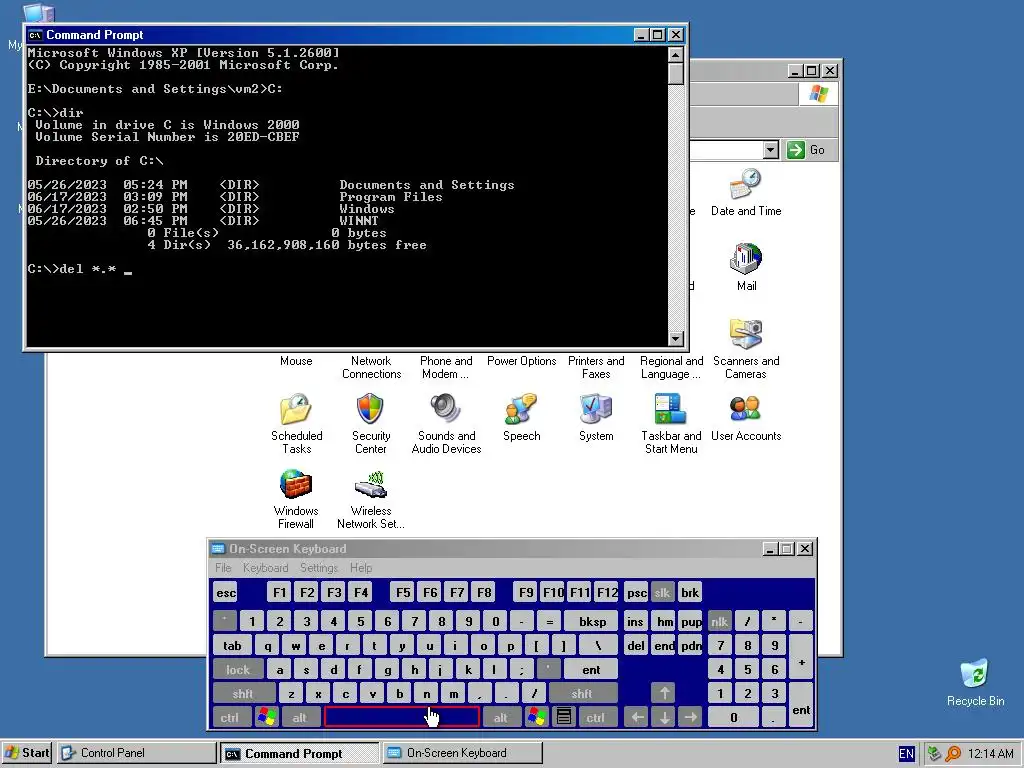
Task: Toggle the nlk num lock key
Action: [719, 621]
